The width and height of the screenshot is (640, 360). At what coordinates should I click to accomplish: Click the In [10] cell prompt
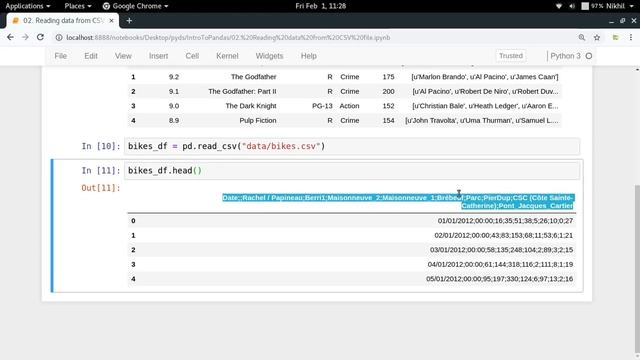tap(101, 146)
